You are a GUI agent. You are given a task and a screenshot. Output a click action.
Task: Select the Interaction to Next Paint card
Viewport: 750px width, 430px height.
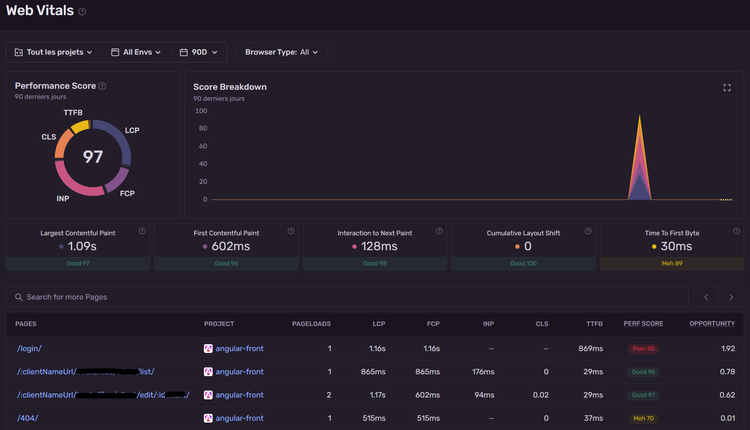375,247
